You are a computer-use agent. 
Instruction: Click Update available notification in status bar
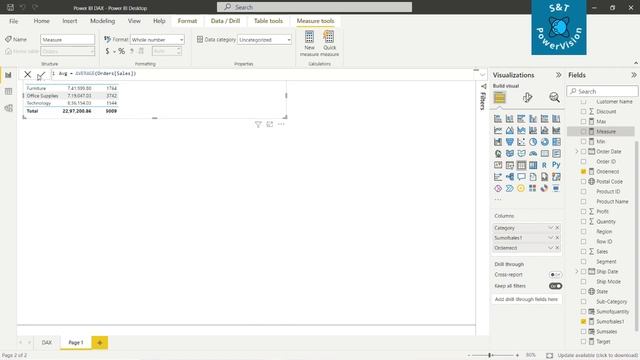[x=597, y=356]
